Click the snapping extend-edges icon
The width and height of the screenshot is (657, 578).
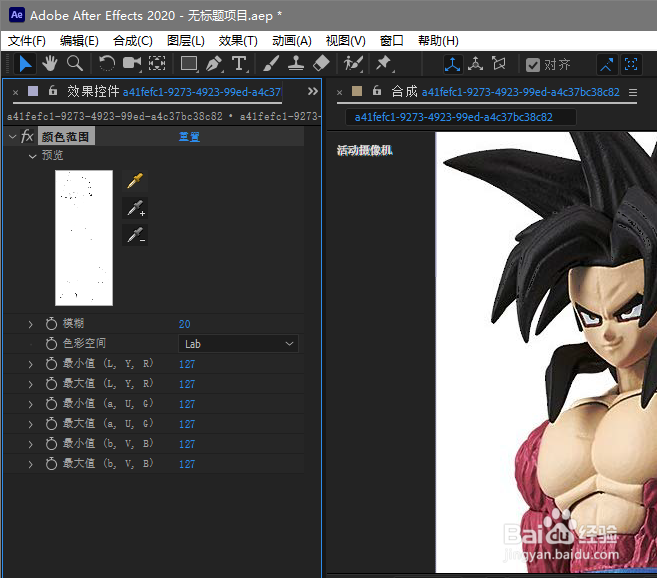pos(607,65)
